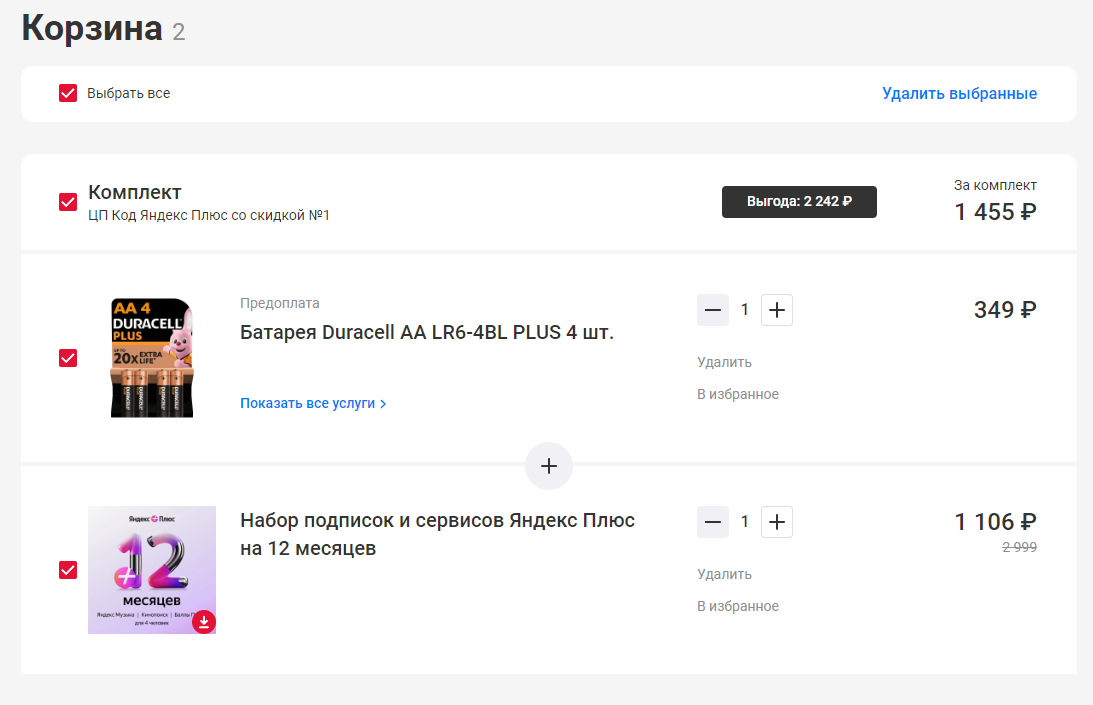Open the Duracell battery product image
Viewport: 1093px width, 705px height.
(x=152, y=358)
